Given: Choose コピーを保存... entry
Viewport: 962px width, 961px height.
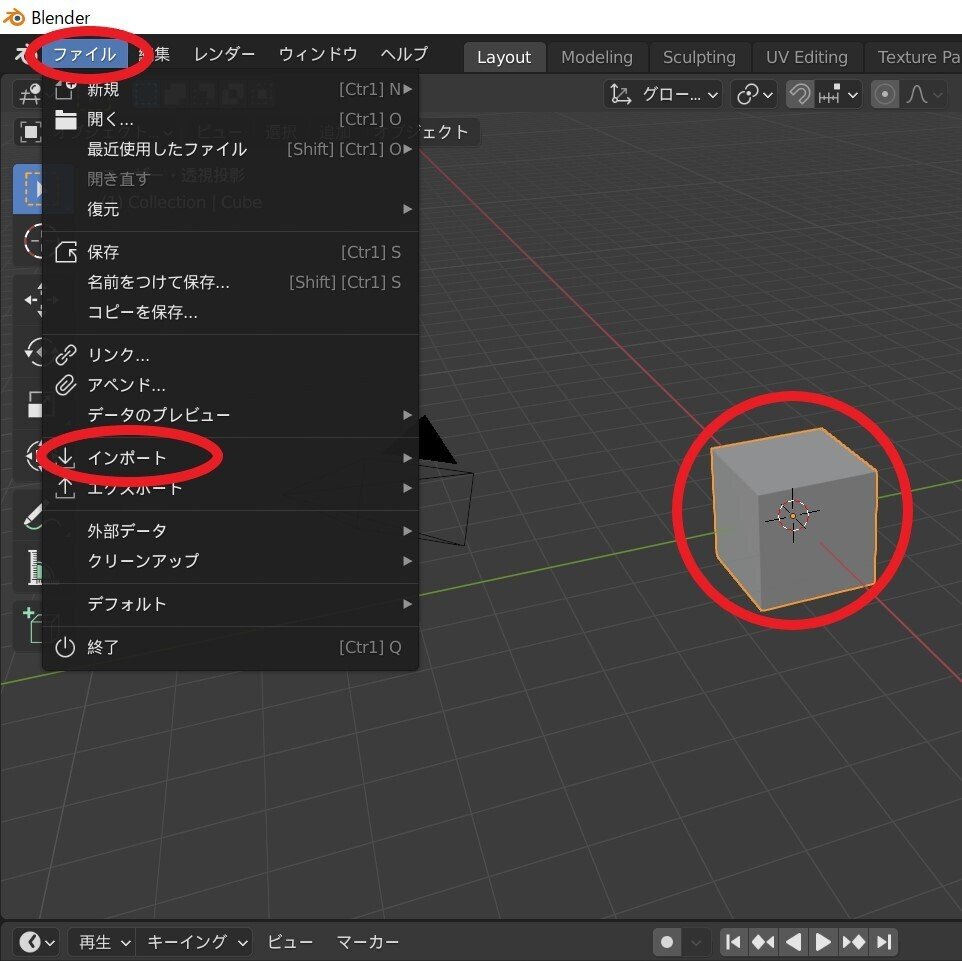Looking at the screenshot, I should tap(231, 312).
